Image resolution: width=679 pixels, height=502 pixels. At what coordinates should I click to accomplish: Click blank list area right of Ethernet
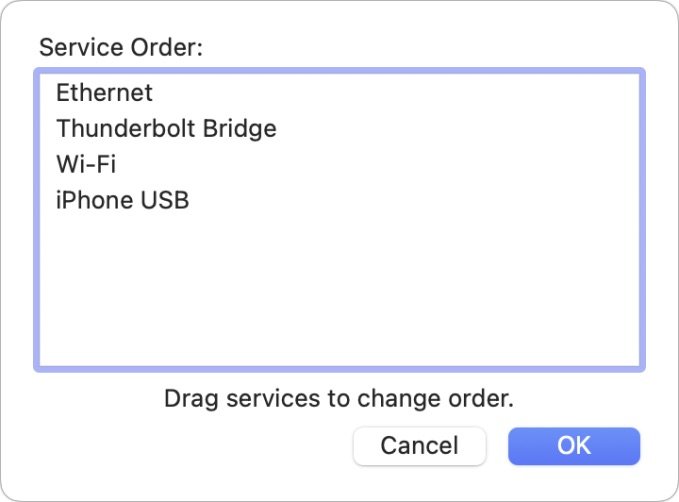(400, 93)
